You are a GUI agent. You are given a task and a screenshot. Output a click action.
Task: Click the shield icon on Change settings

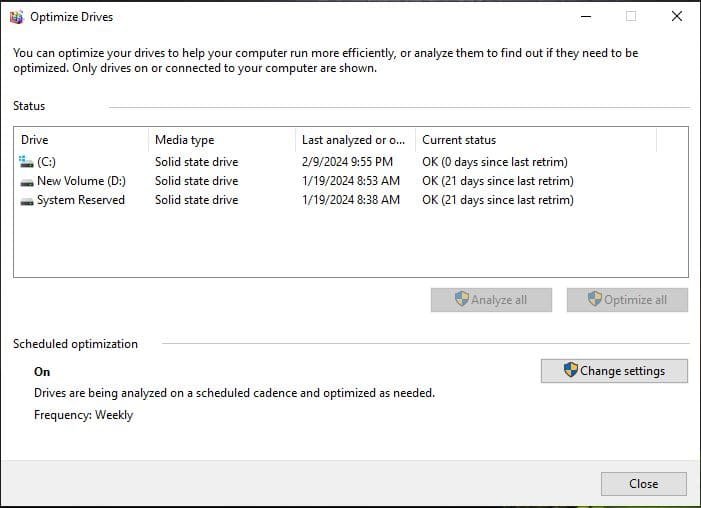[571, 370]
